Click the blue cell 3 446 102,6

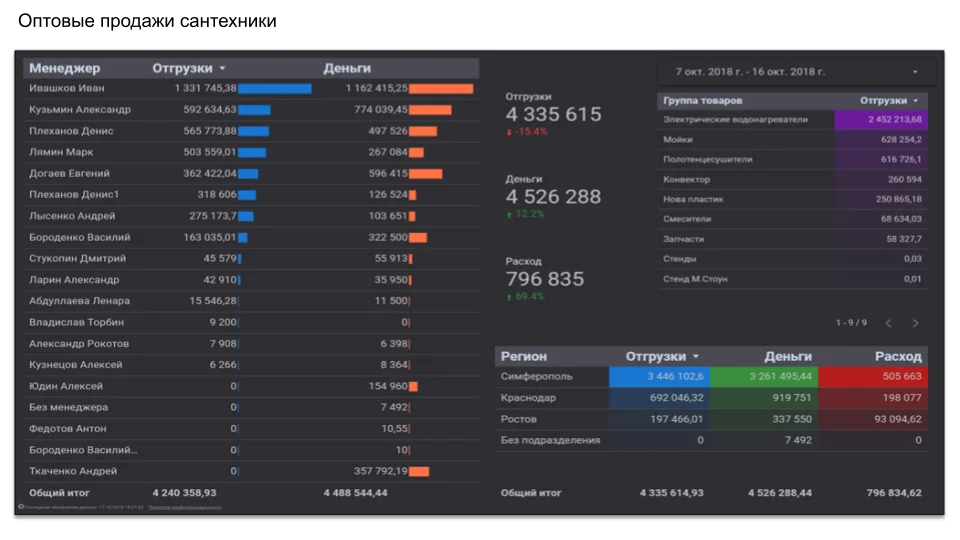coord(659,377)
